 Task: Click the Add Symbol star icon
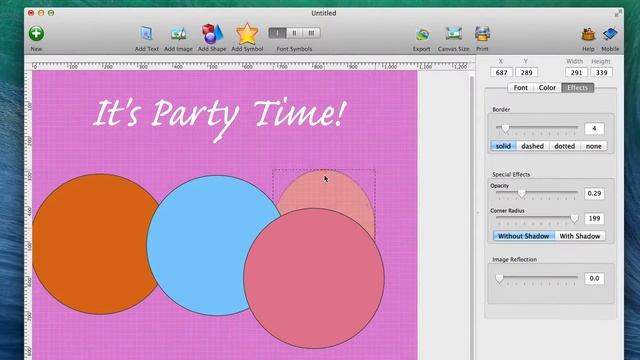[247, 34]
